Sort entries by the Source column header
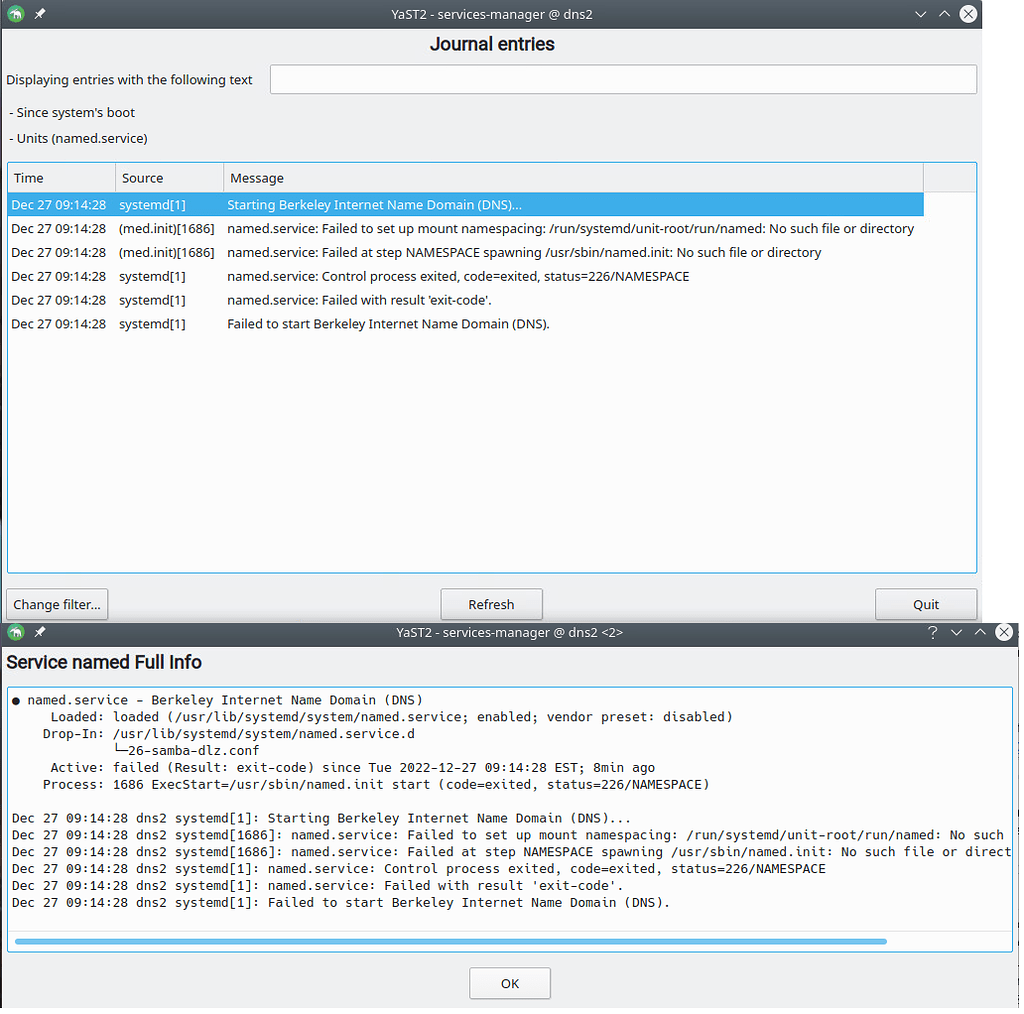 [x=169, y=178]
